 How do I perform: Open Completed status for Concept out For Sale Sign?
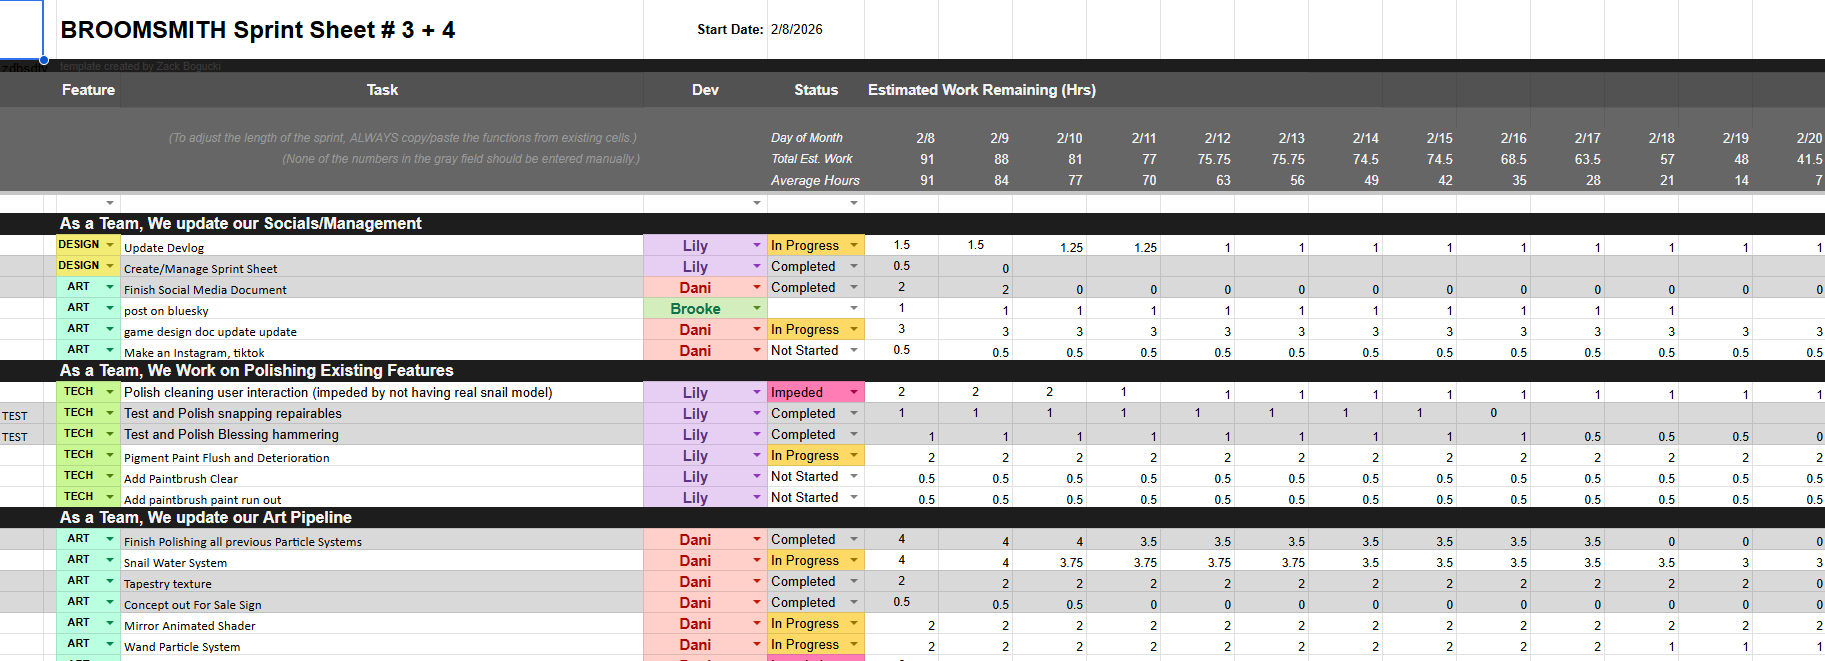(854, 602)
